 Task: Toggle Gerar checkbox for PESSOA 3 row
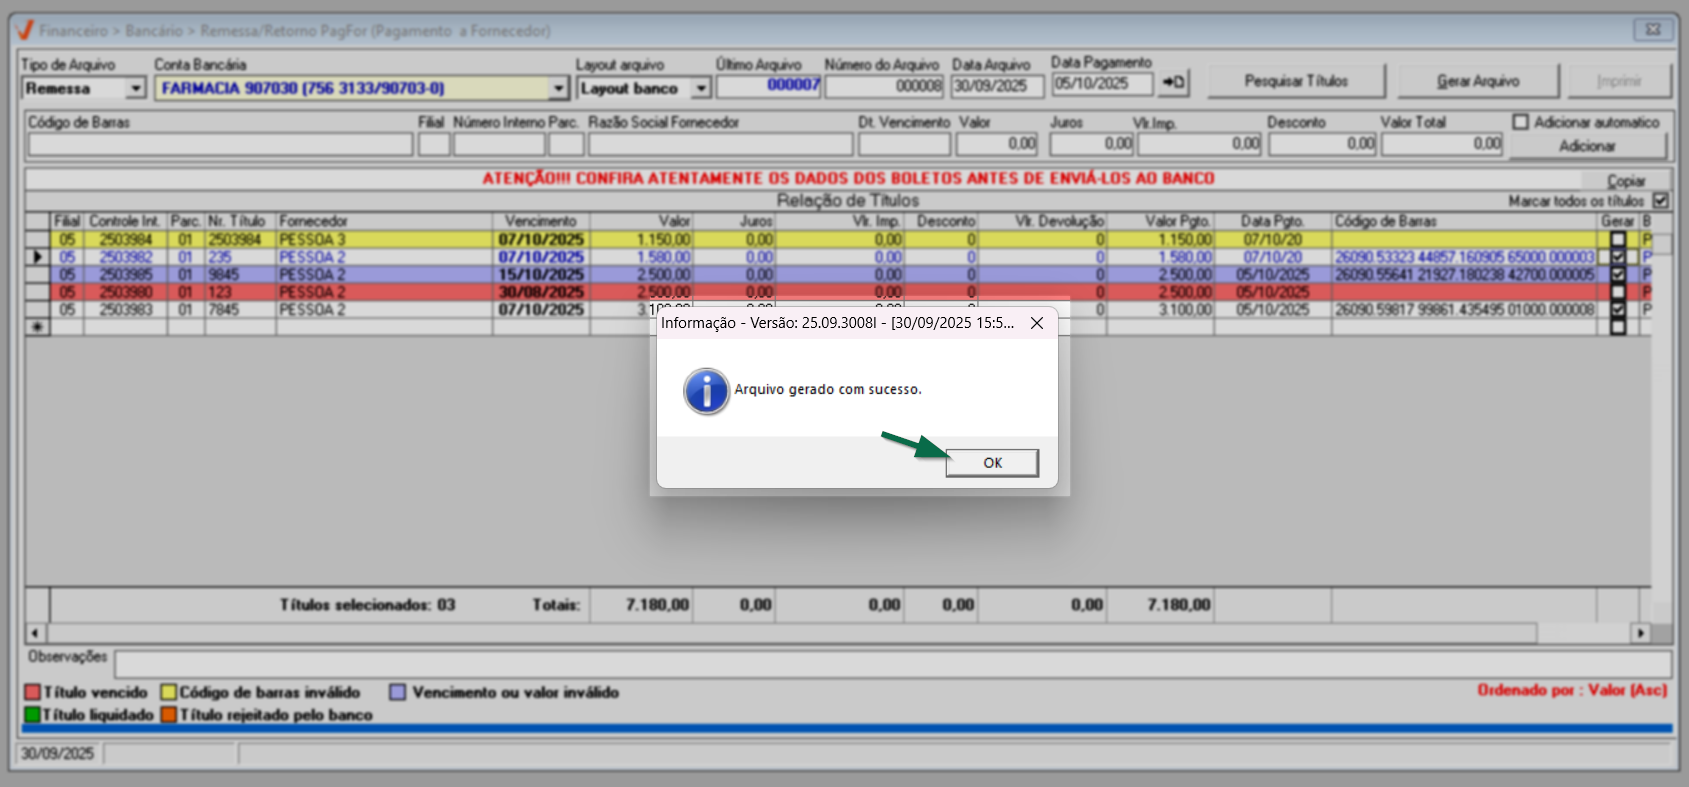click(1617, 240)
